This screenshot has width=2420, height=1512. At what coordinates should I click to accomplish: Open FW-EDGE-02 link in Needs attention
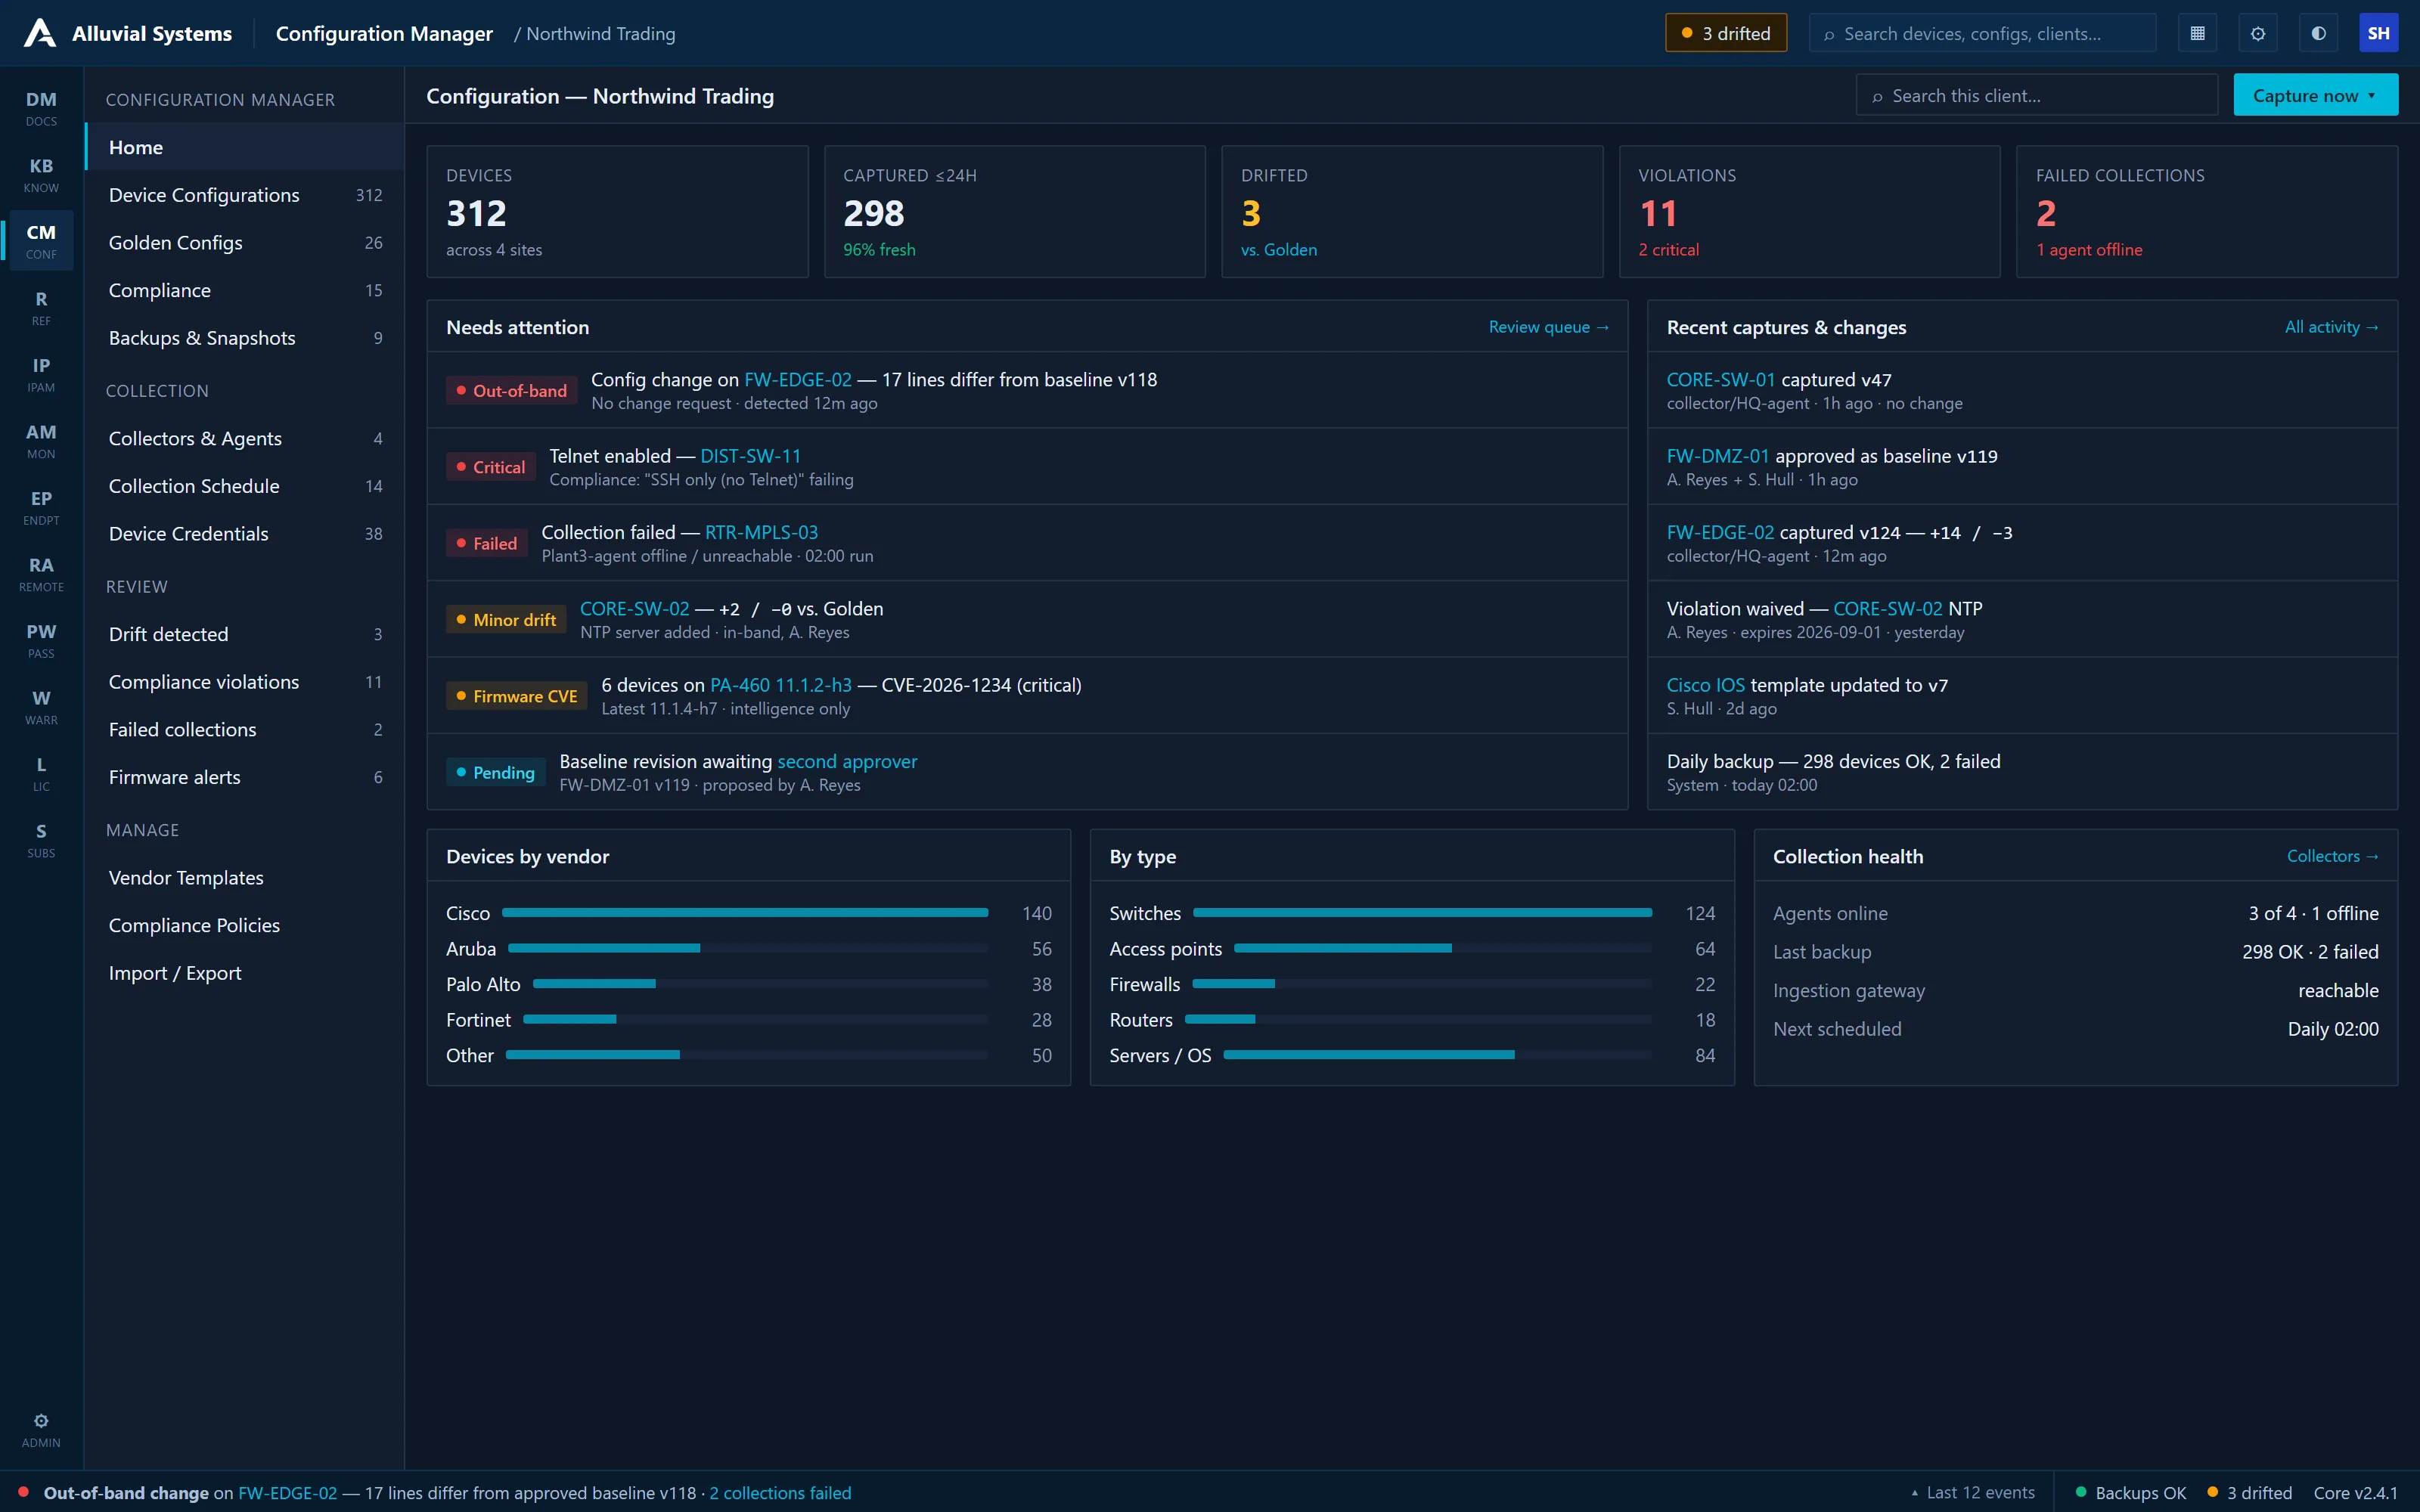tap(798, 379)
